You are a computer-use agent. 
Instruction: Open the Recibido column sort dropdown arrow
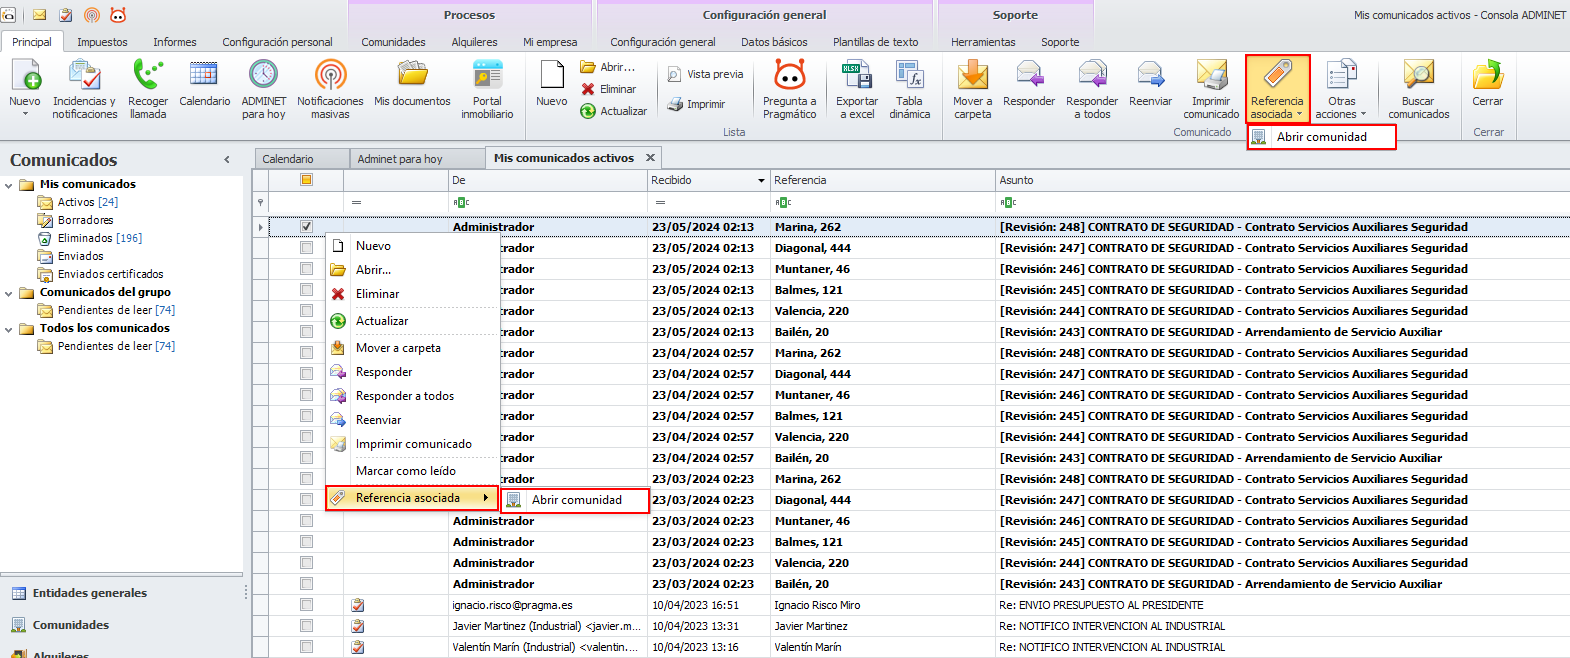pyautogui.click(x=762, y=181)
